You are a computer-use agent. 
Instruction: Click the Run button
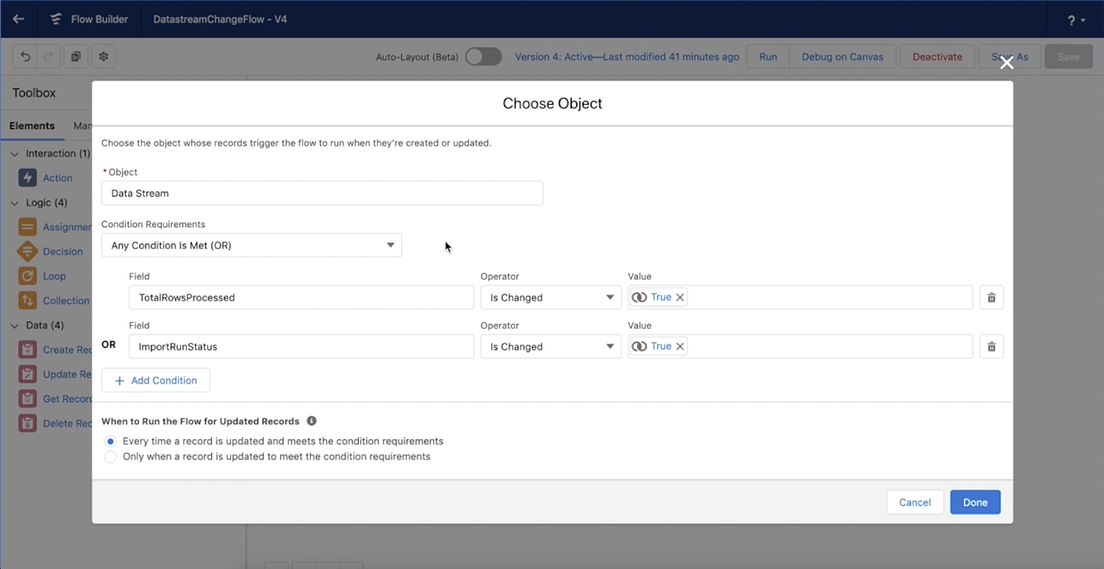pos(768,56)
